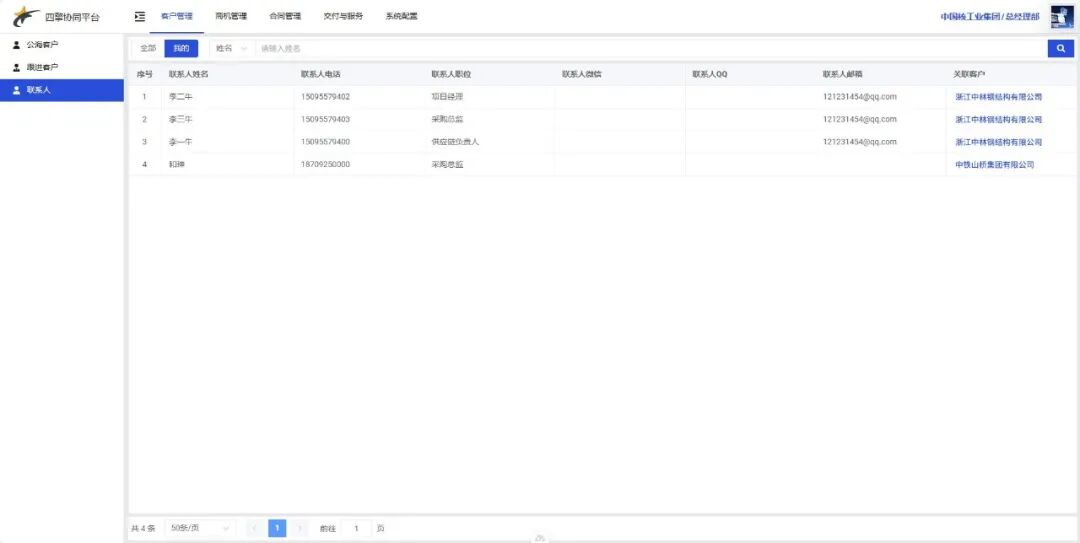Click the 联系人微信 column header
Screen dimensions: 1080x543
click(x=582, y=74)
